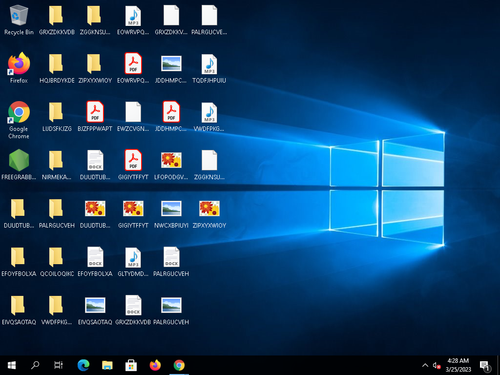Click the muted volume tray icon

tap(436, 365)
